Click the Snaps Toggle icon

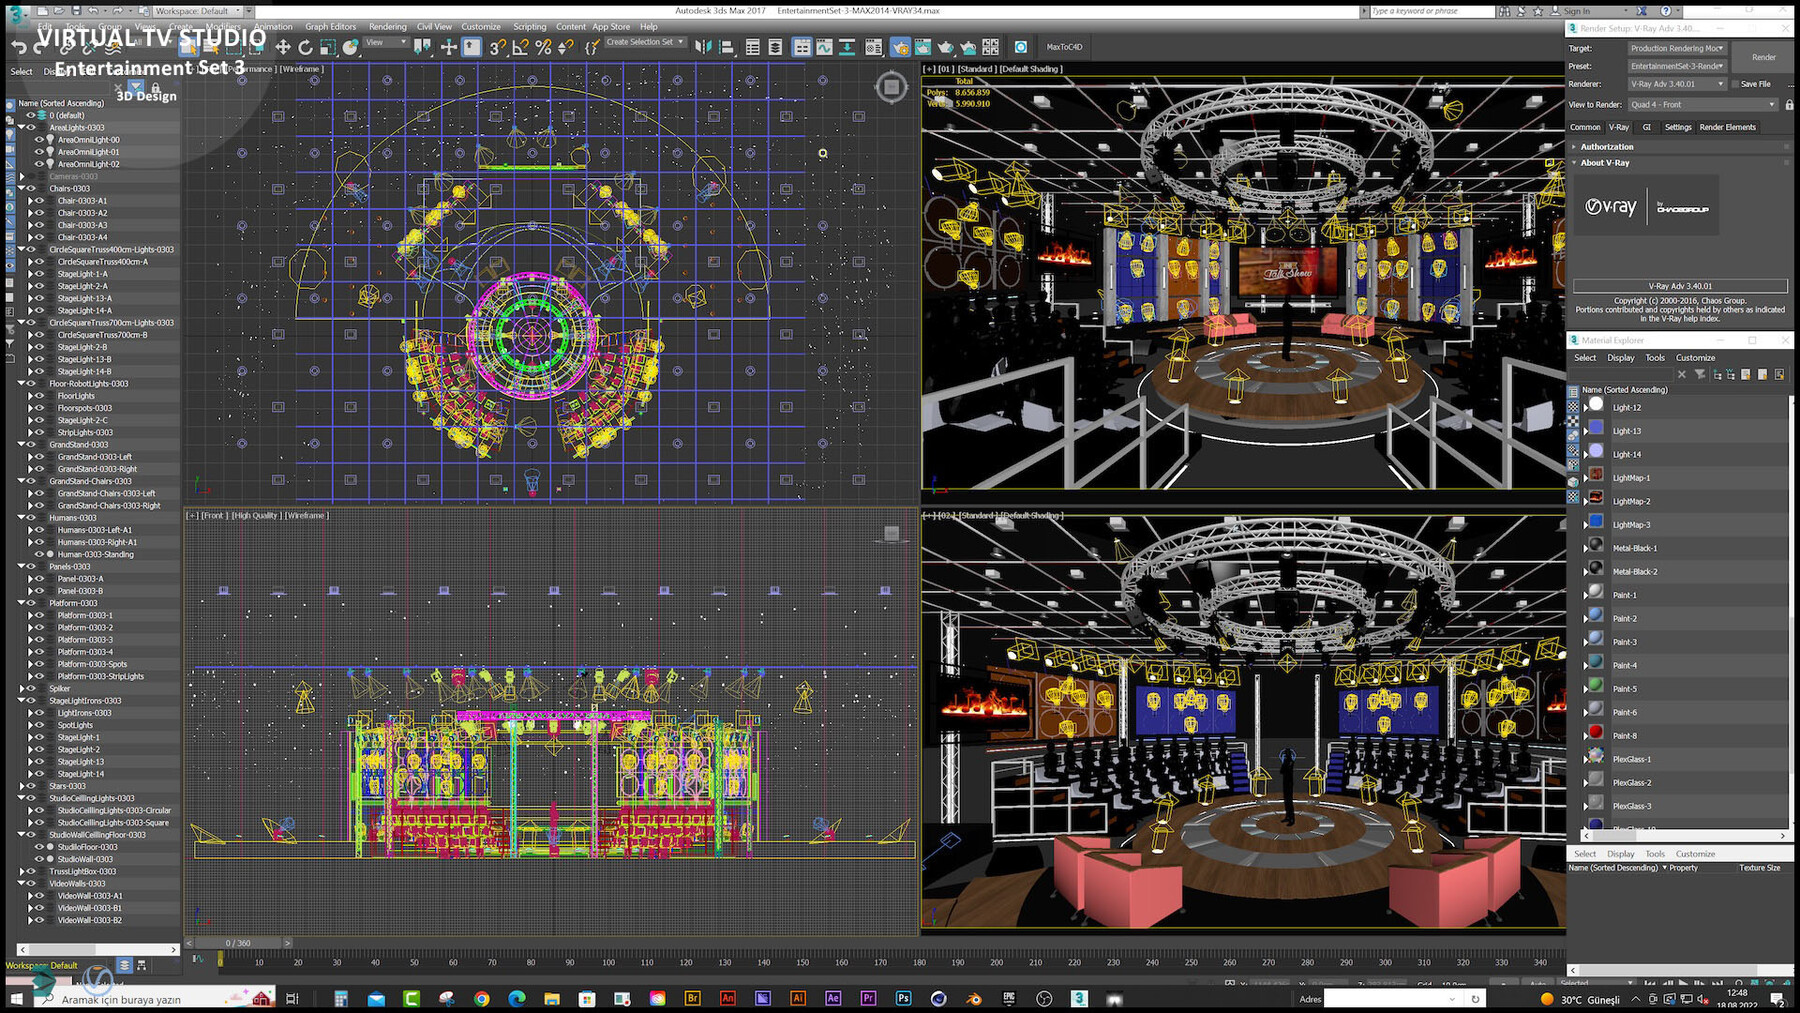[x=499, y=46]
